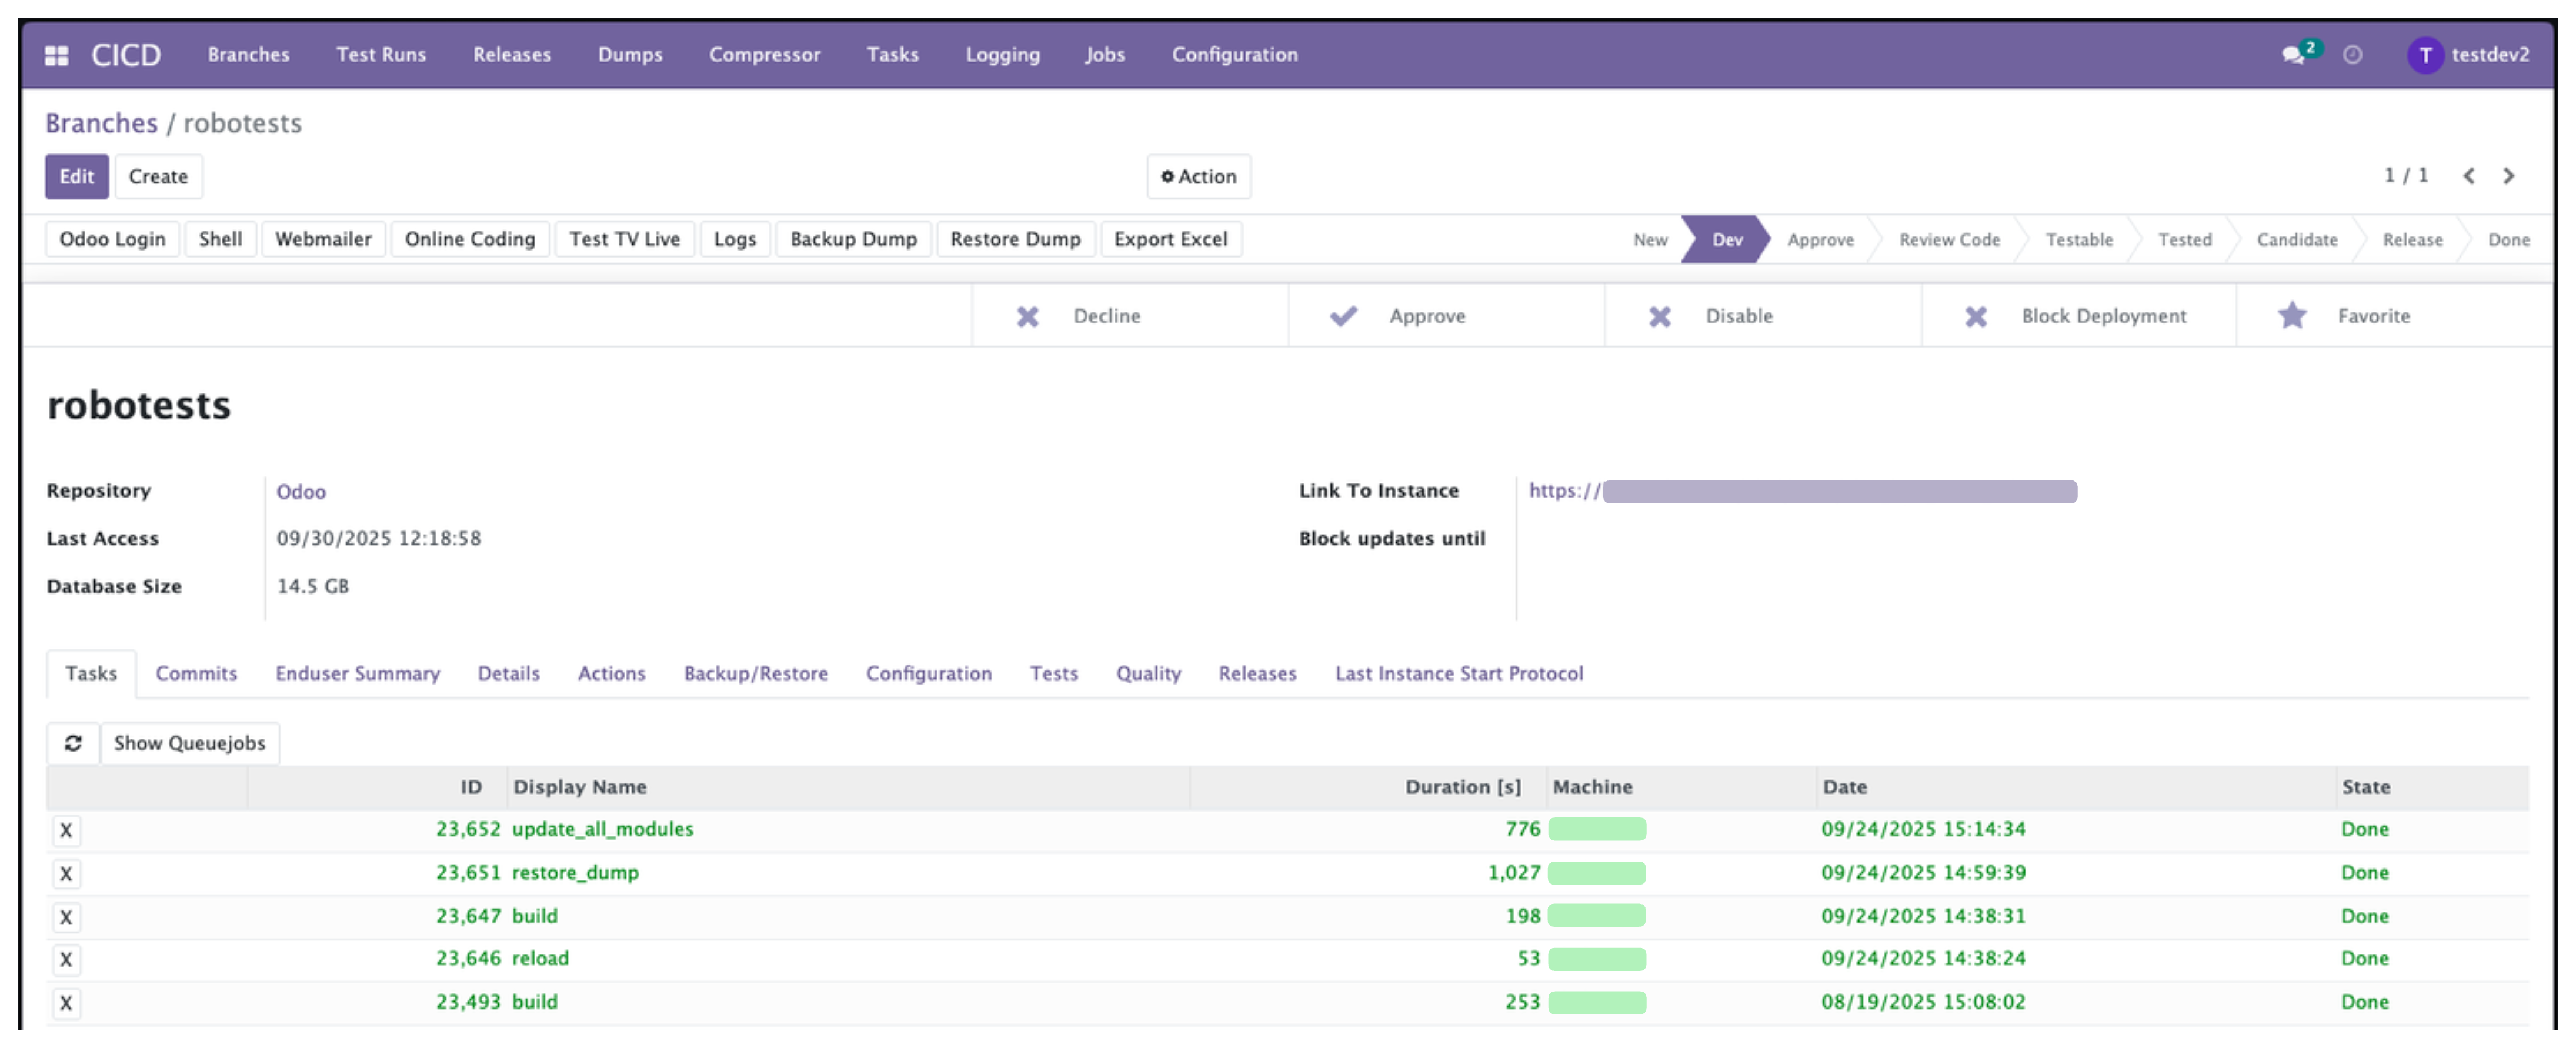Switch to Last Instance Start Protocol tab
The image size is (2576, 1048).
pyautogui.click(x=1459, y=674)
